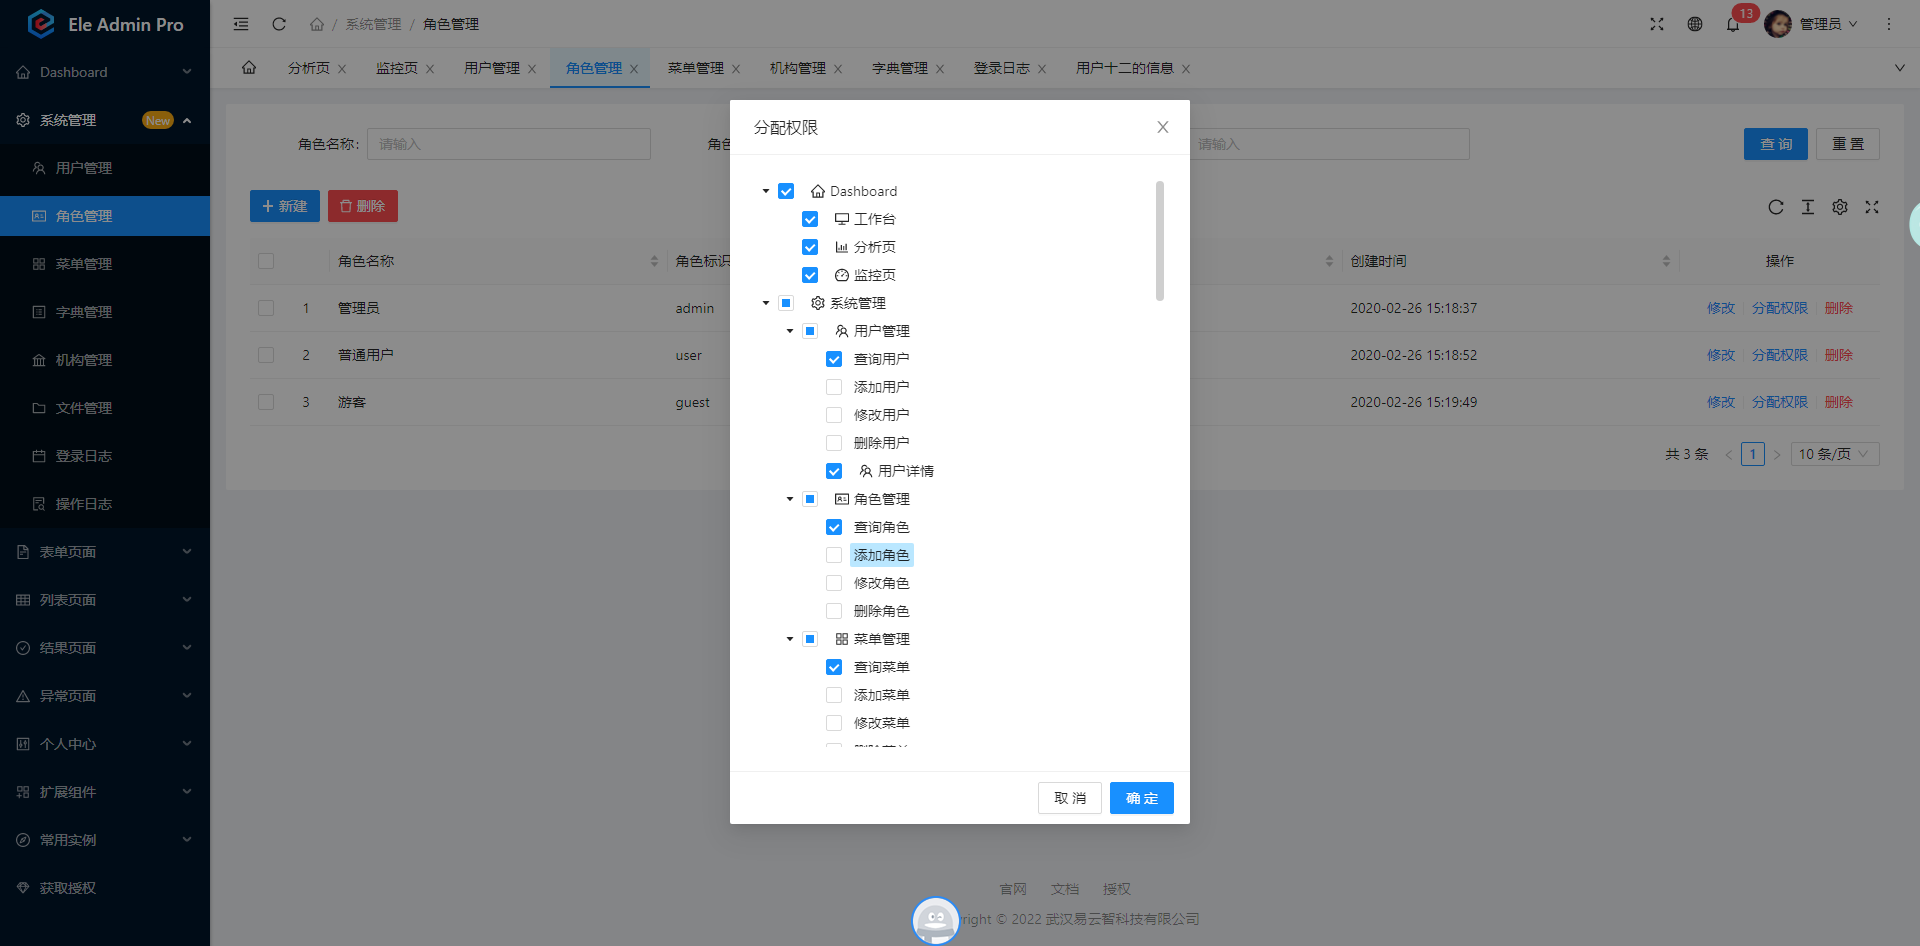Enable the 添加用户 permission checkbox
The image size is (1920, 946).
point(834,386)
